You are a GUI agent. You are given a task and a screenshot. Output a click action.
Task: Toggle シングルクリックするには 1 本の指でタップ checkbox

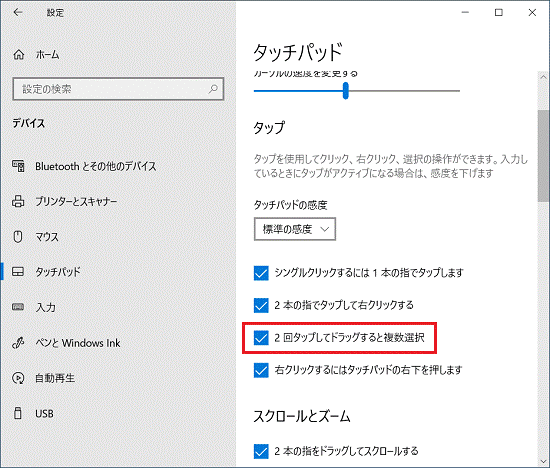coord(261,273)
